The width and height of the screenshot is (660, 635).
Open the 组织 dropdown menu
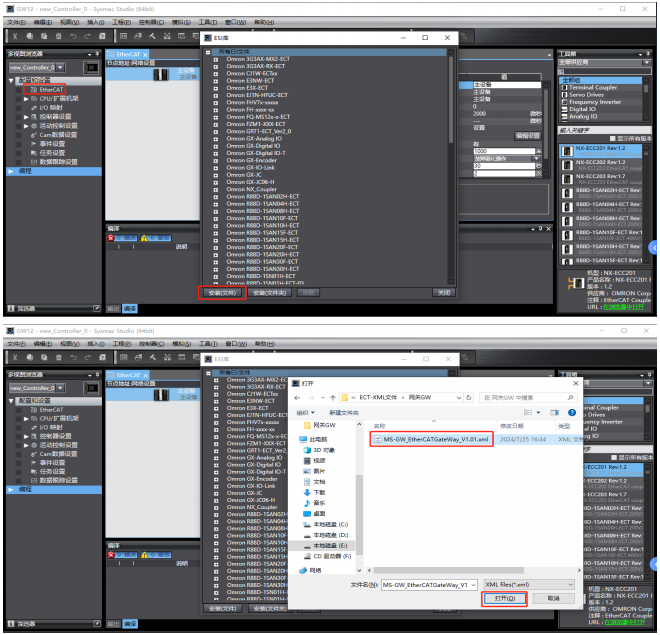pos(306,413)
